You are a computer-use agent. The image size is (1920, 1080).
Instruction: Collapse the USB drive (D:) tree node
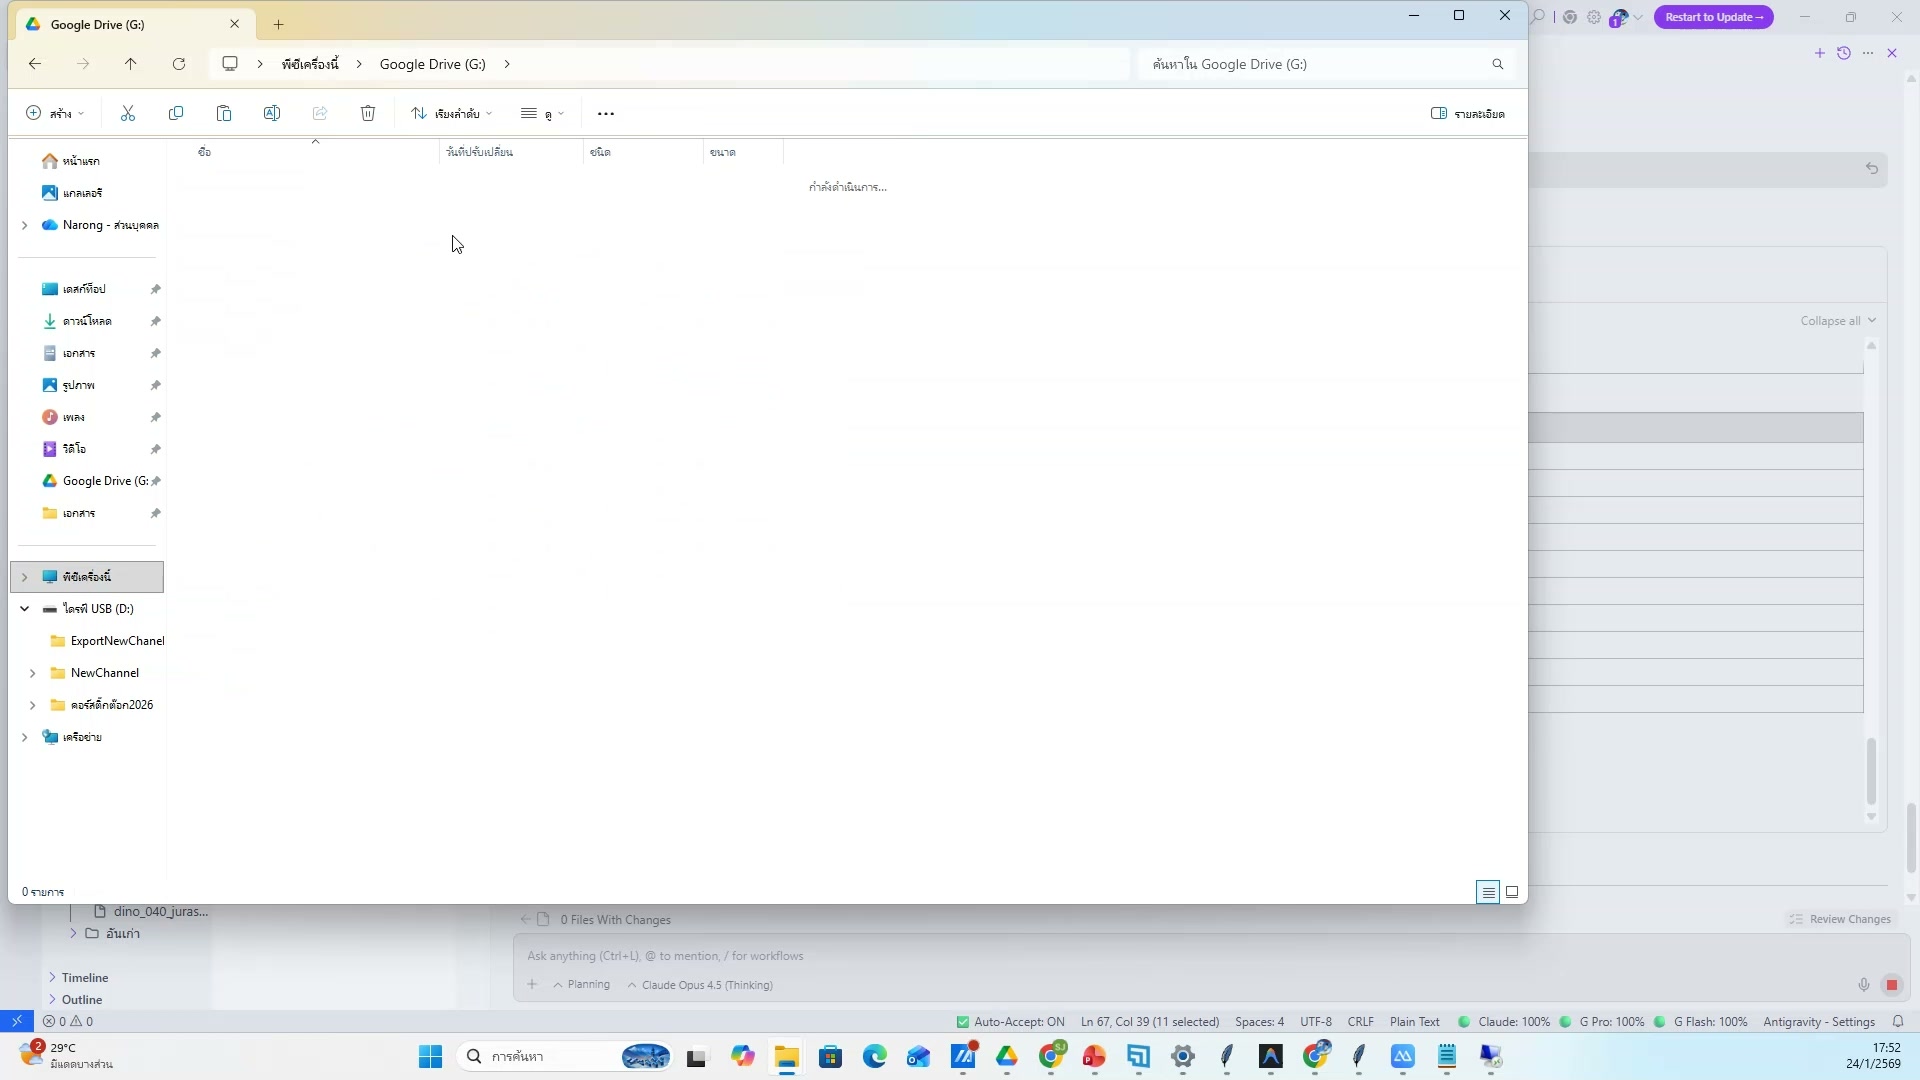coord(25,609)
